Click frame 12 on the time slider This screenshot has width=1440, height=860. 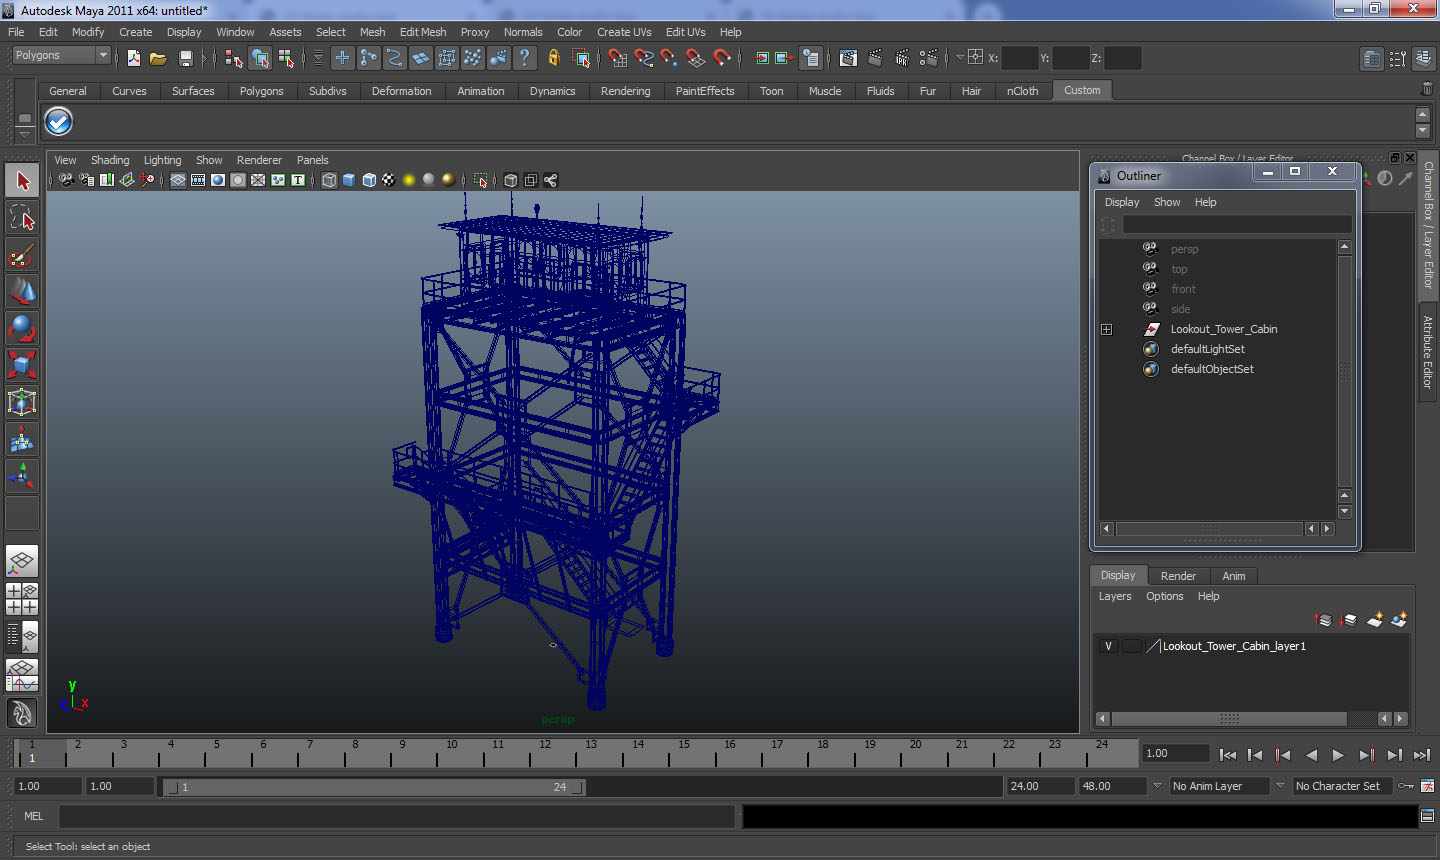coord(544,752)
